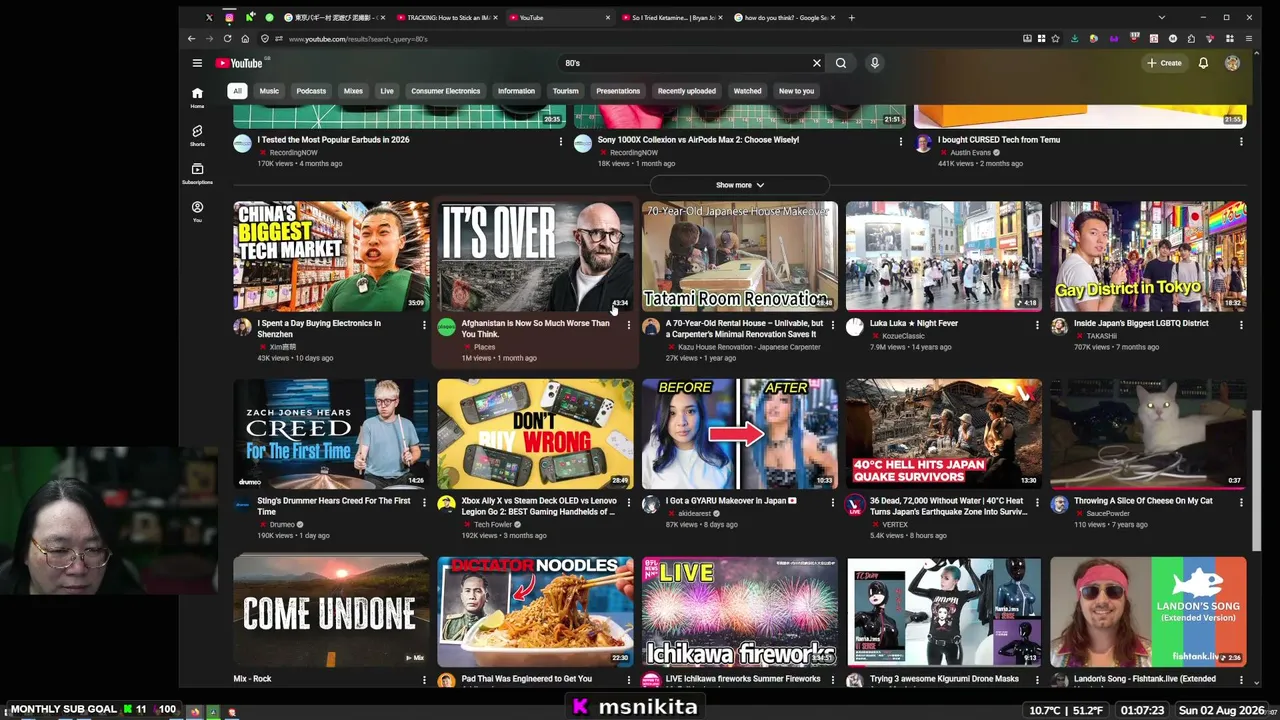Play the Landon's Song thumbnail
The width and height of the screenshot is (1280, 720).
click(1148, 611)
